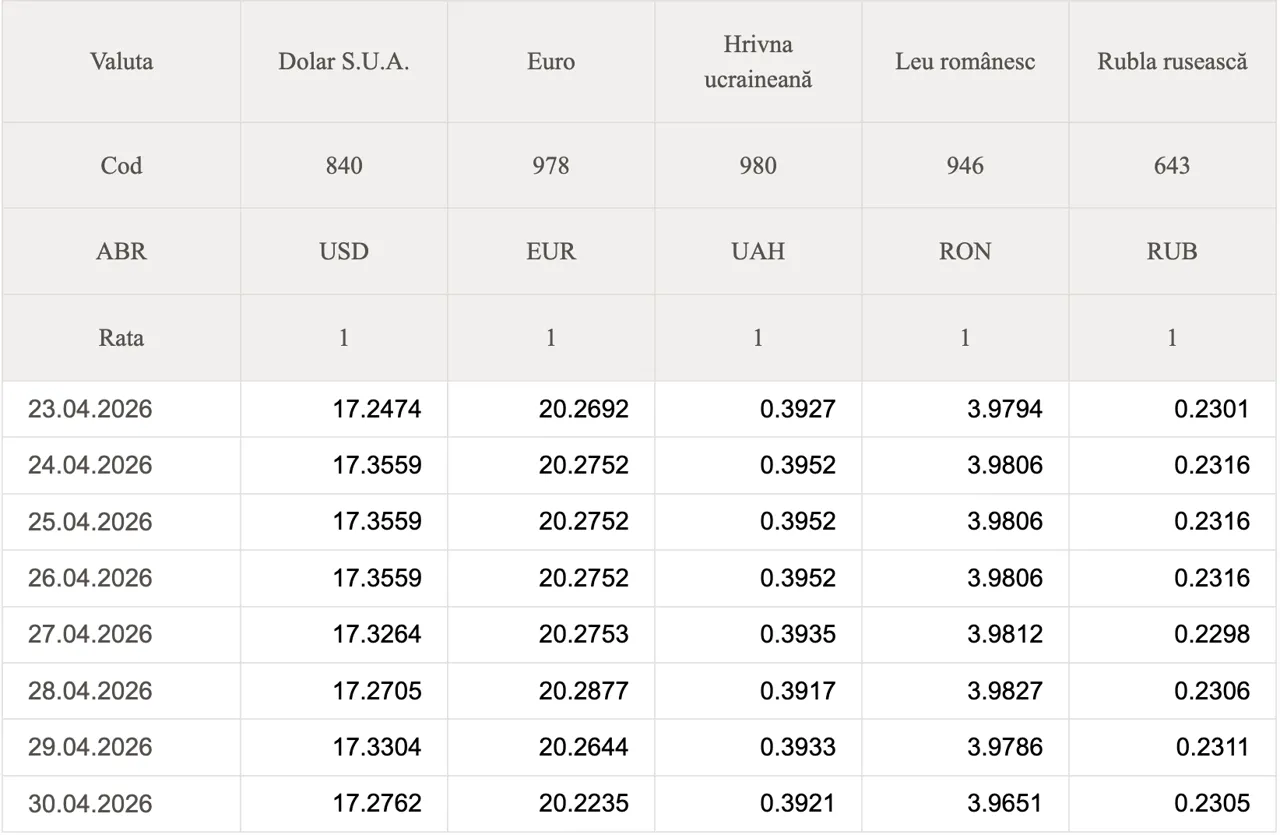Select the EUR rate 20.2877

pyautogui.click(x=584, y=690)
